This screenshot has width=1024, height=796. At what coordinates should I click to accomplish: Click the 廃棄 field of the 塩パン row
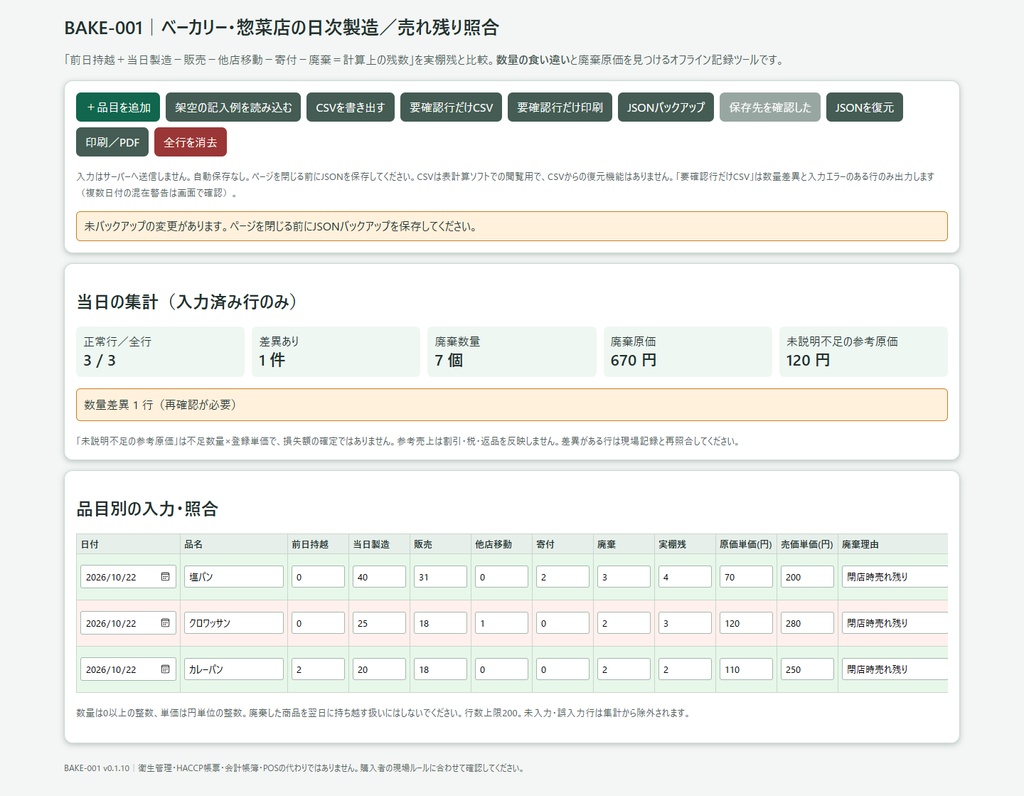(x=624, y=577)
